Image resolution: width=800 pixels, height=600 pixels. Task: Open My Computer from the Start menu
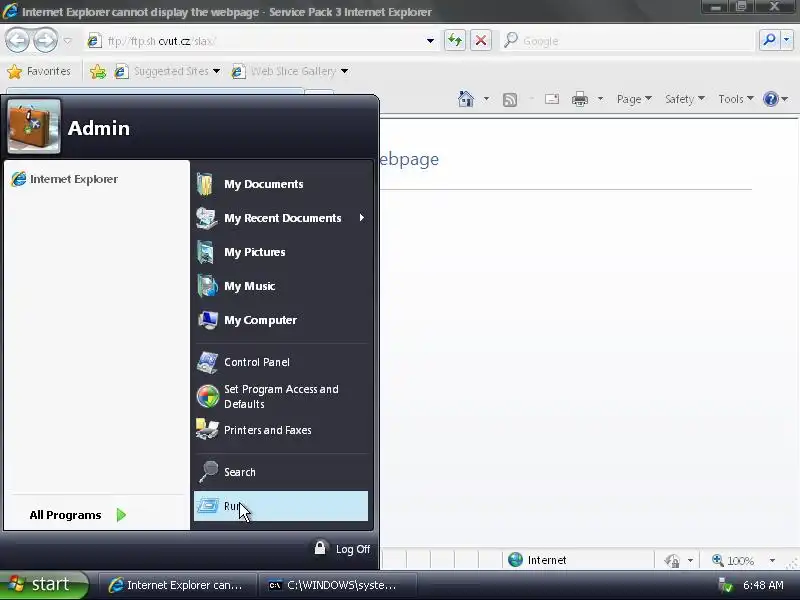pos(281,320)
